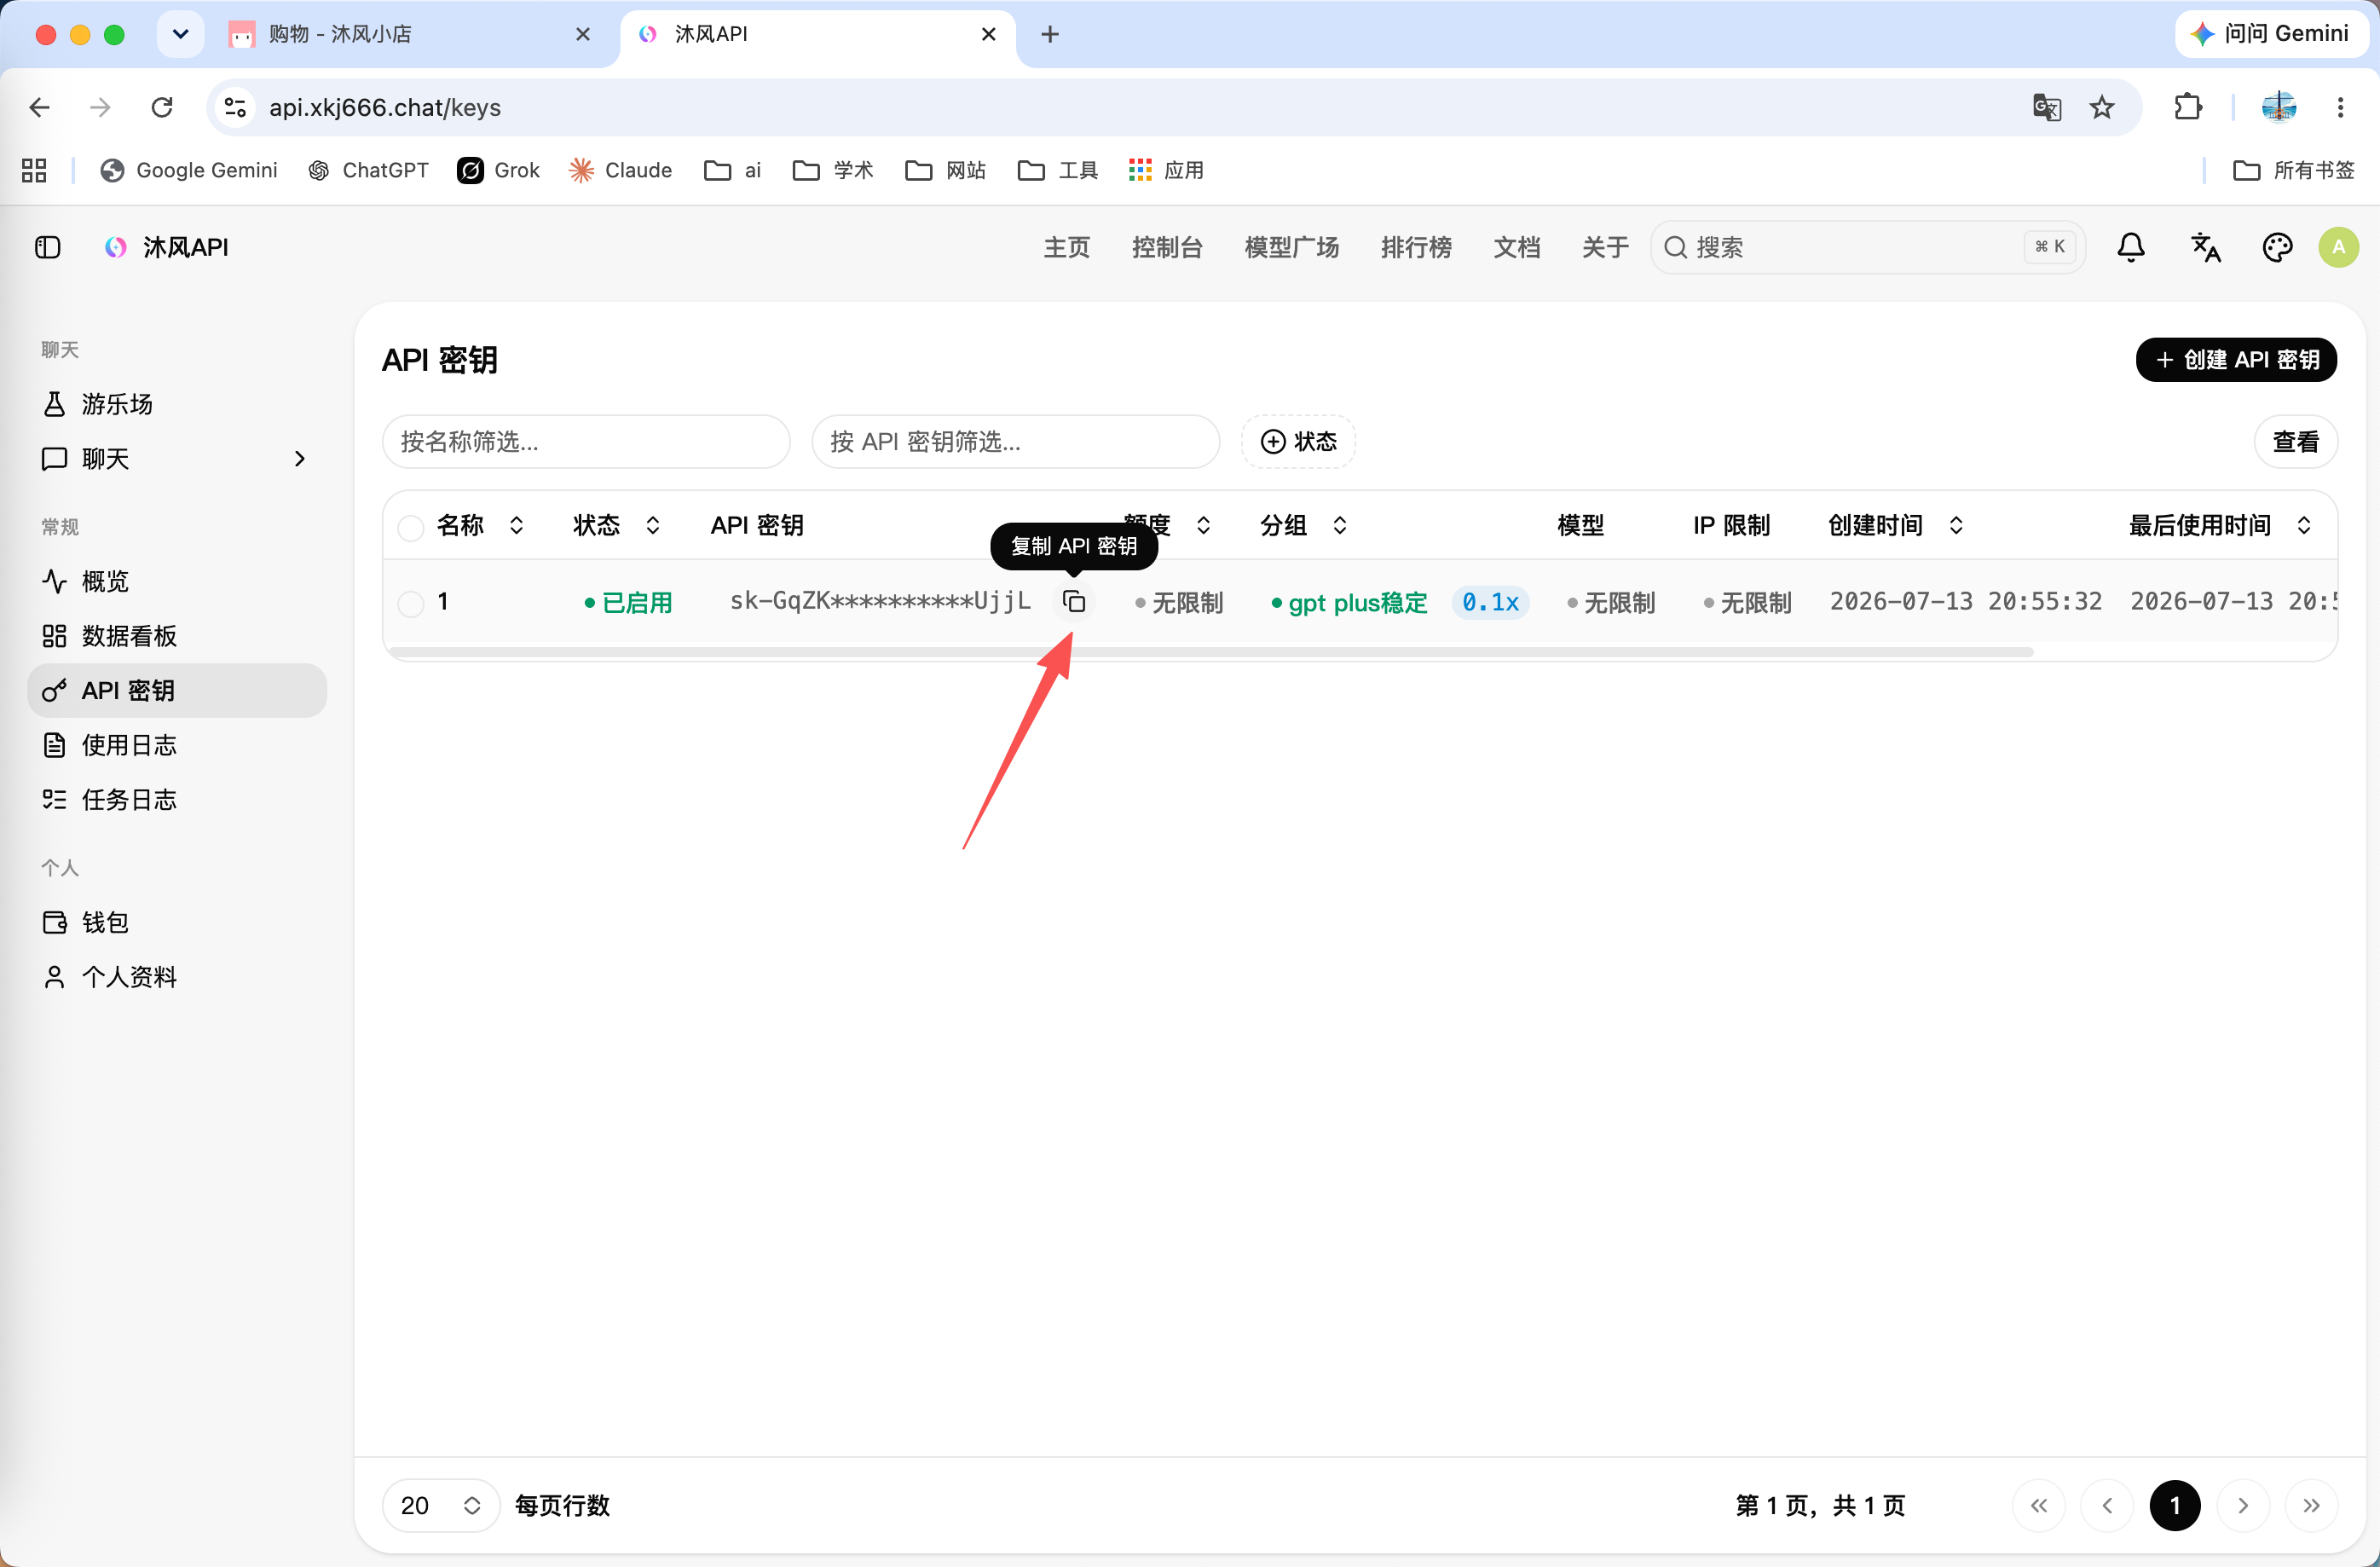Open the 所有书签 folder

point(2294,170)
